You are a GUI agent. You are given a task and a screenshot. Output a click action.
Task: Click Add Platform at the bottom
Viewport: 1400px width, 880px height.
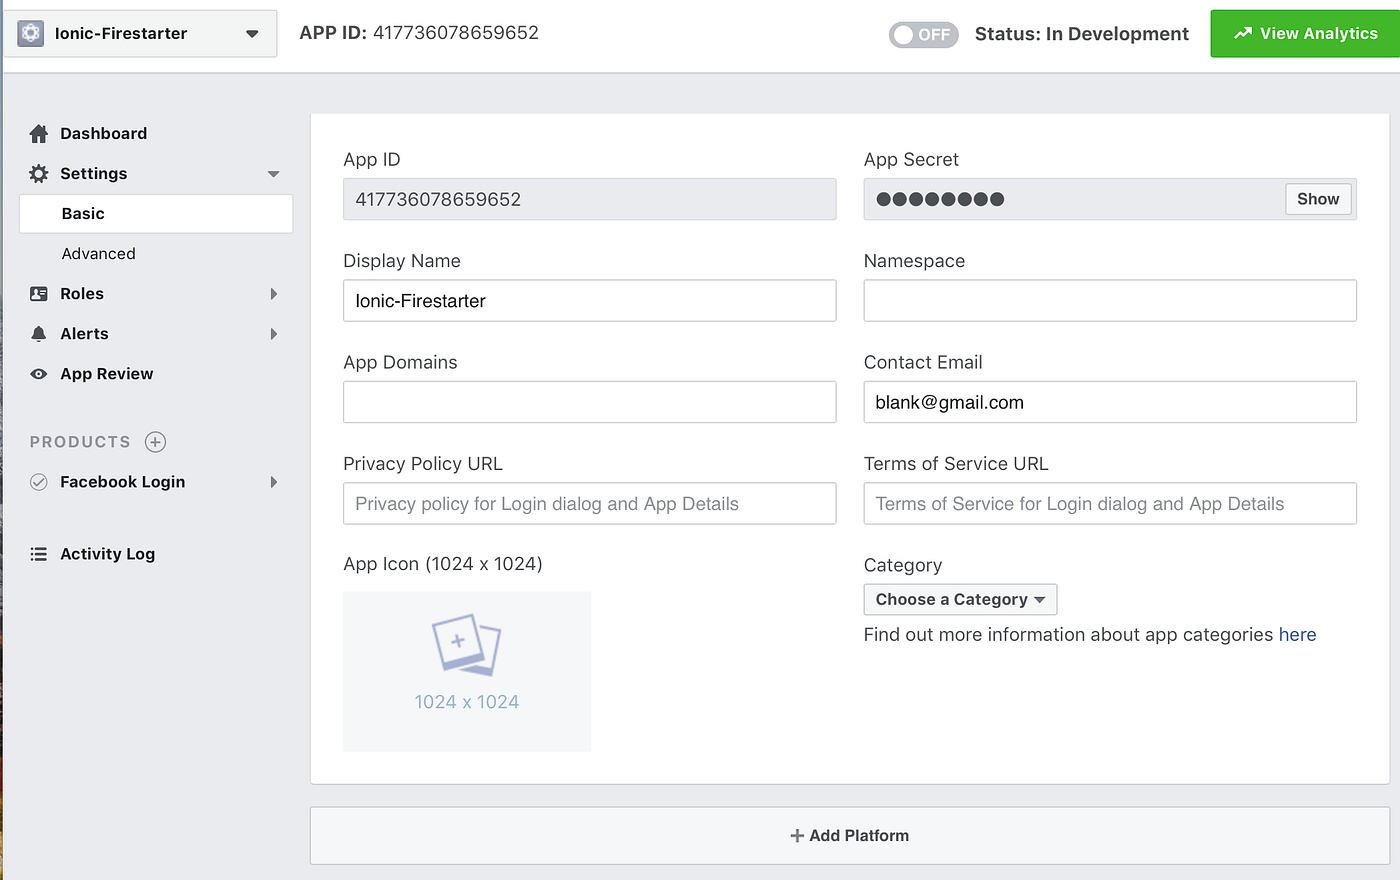click(x=849, y=835)
